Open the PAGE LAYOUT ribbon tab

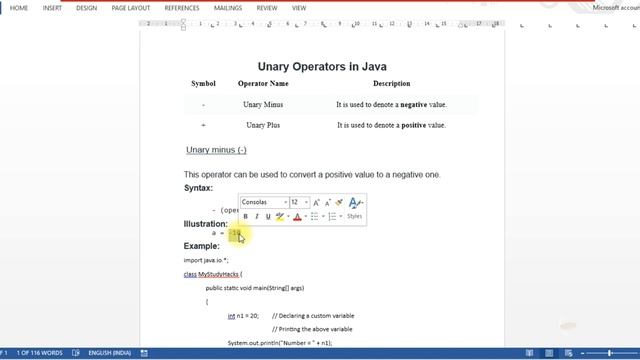[x=131, y=8]
